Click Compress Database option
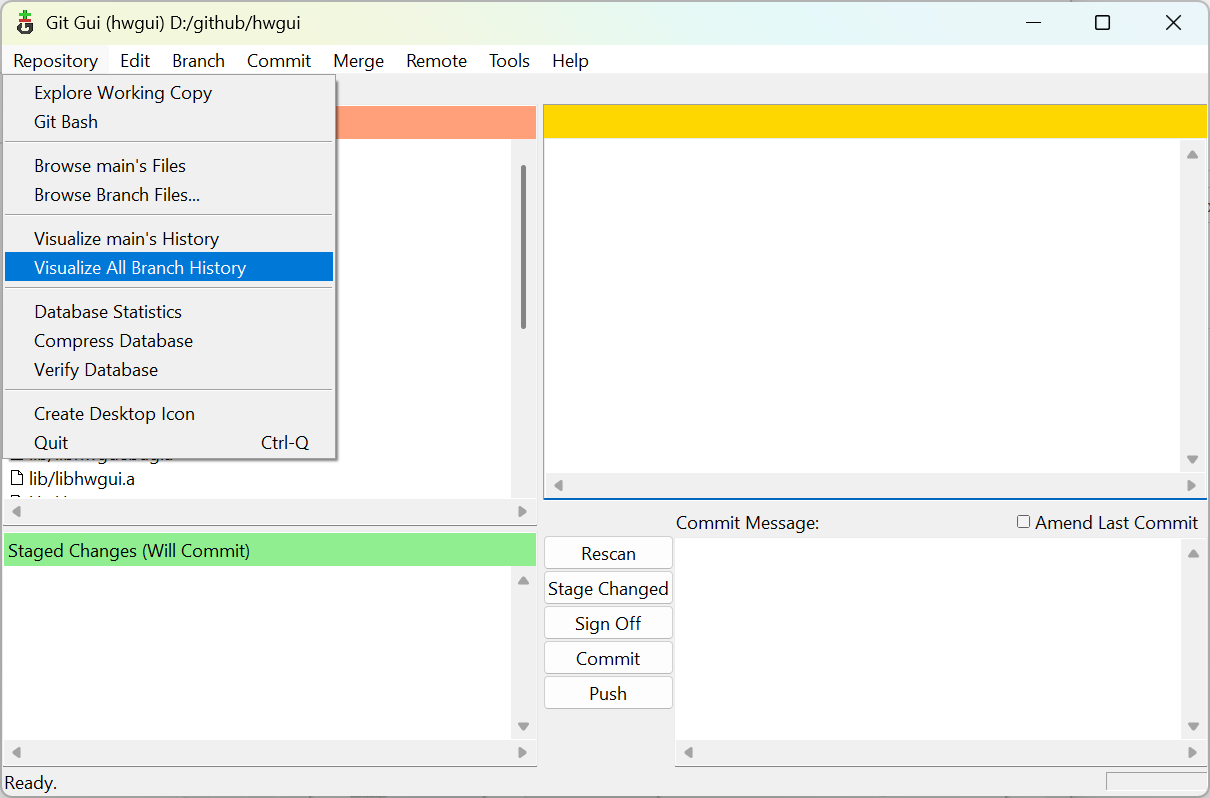Image resolution: width=1210 pixels, height=798 pixels. (x=113, y=341)
